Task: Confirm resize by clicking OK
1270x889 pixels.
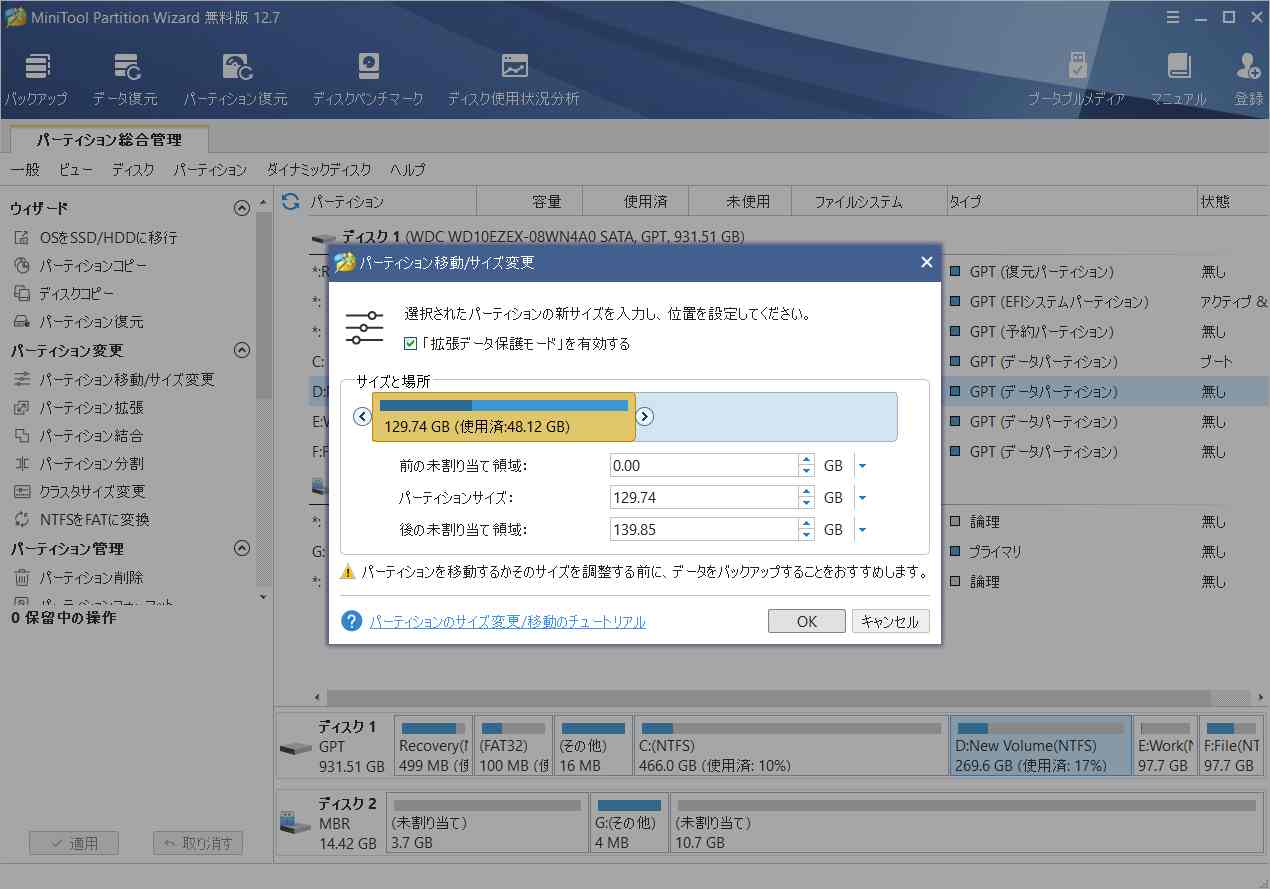Action: coord(806,620)
